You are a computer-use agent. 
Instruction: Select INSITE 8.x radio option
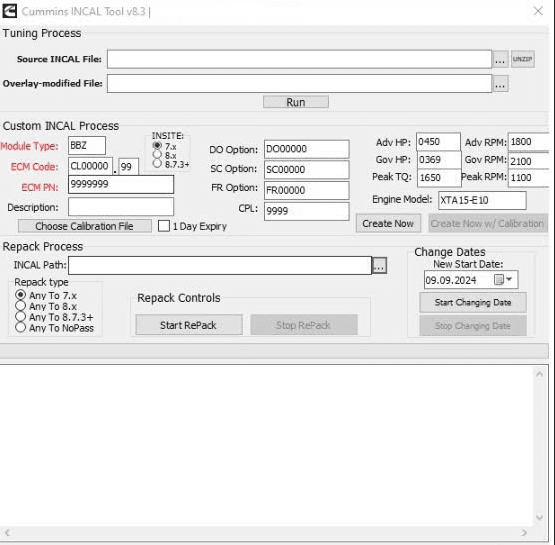click(x=157, y=155)
